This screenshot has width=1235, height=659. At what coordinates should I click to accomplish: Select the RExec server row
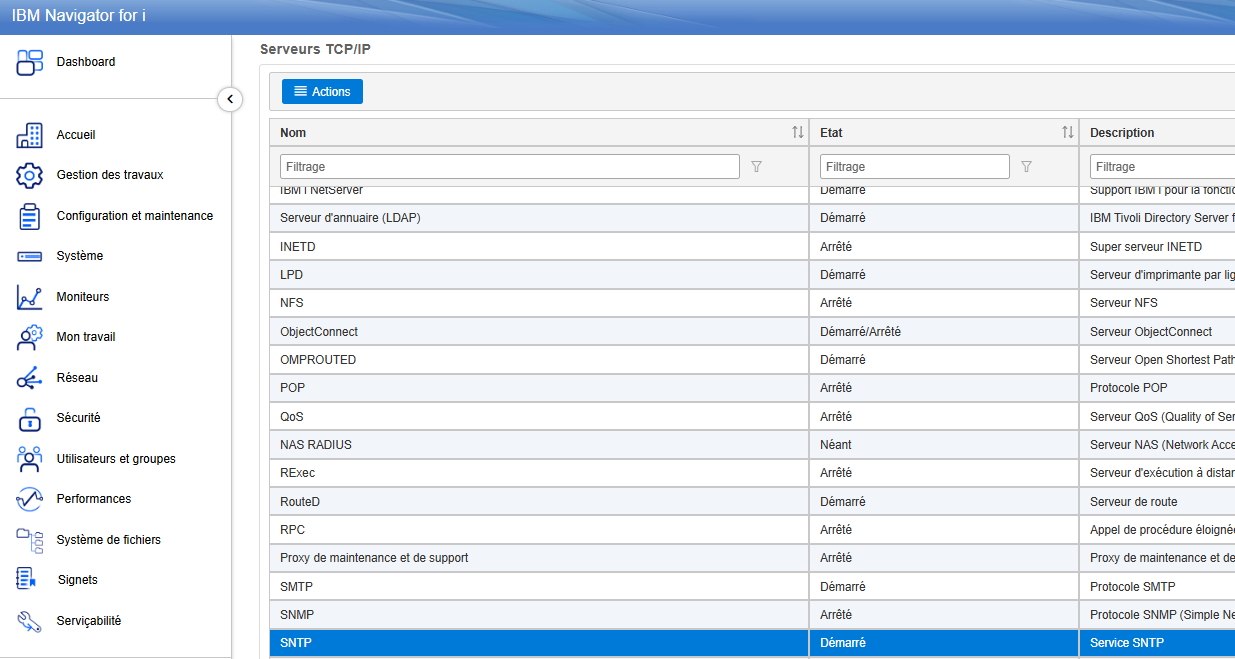tap(752, 473)
